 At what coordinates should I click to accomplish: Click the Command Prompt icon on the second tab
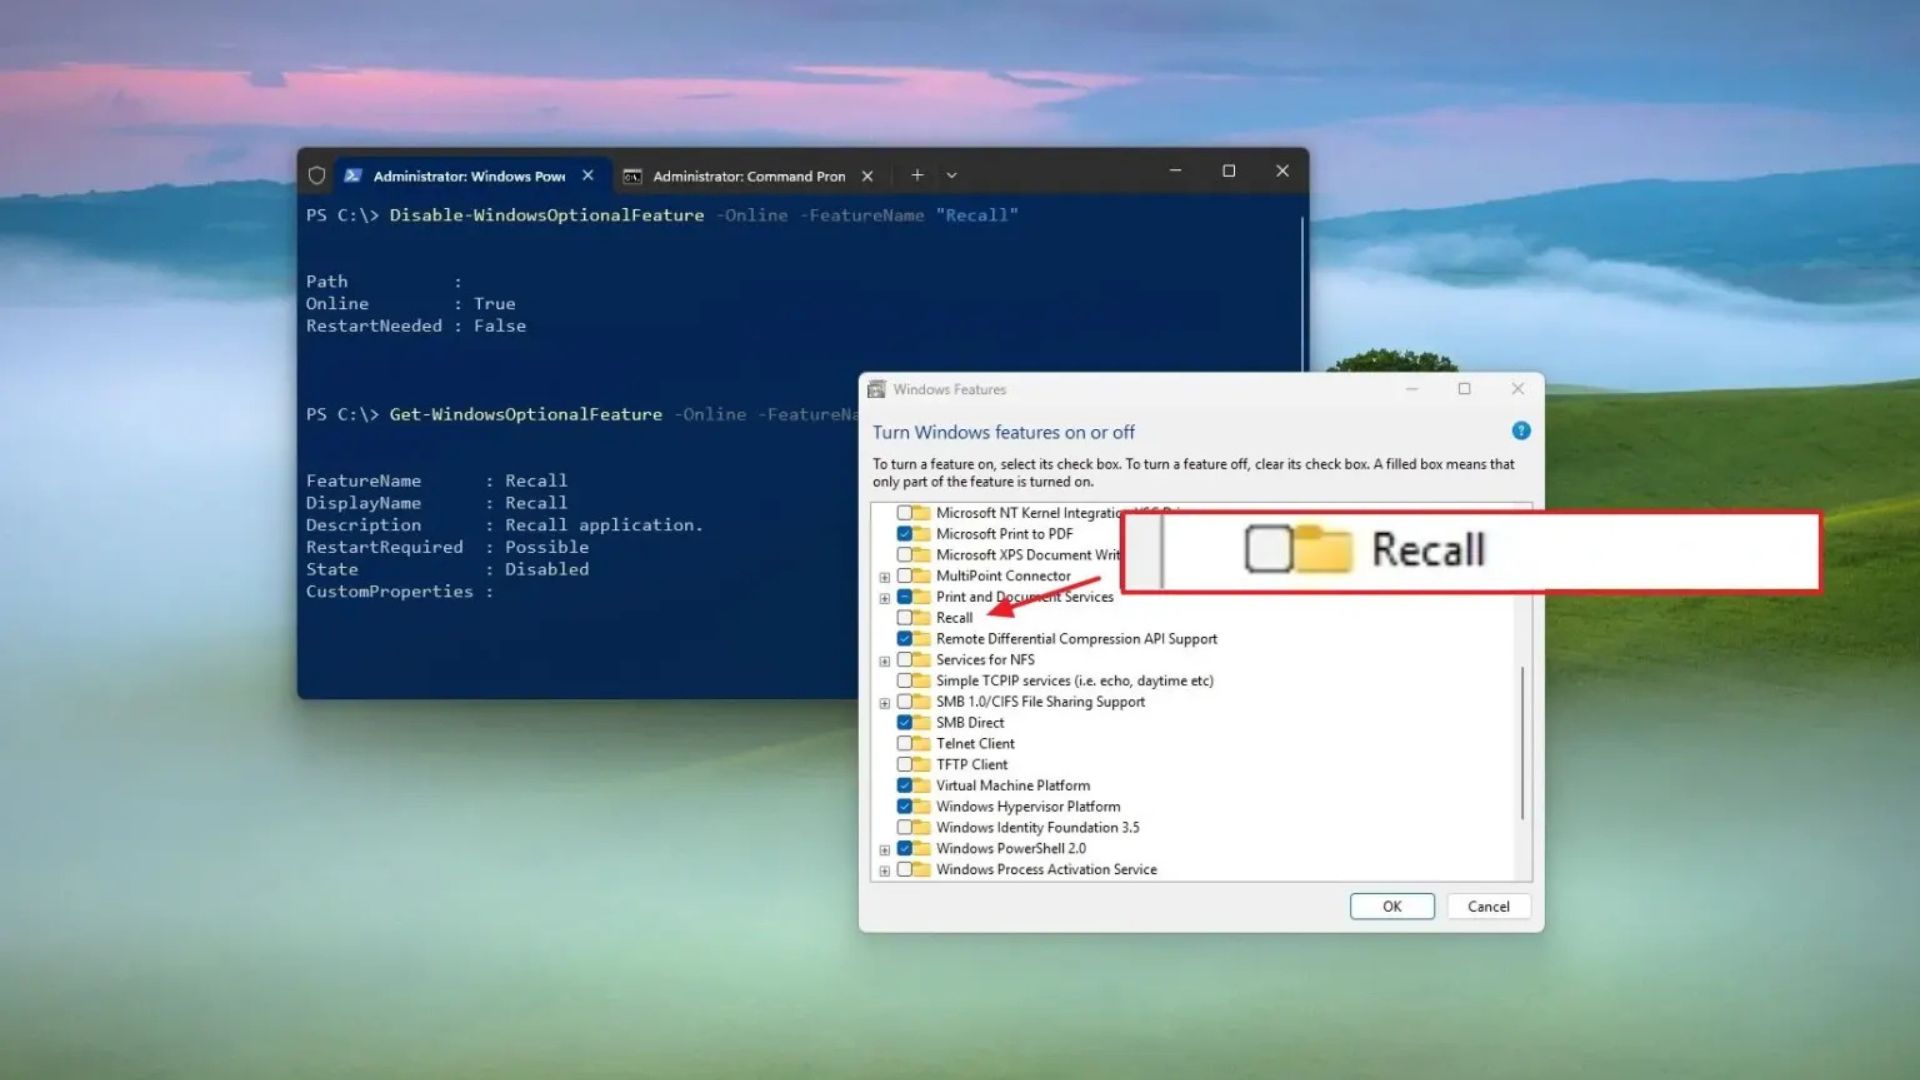pyautogui.click(x=633, y=175)
